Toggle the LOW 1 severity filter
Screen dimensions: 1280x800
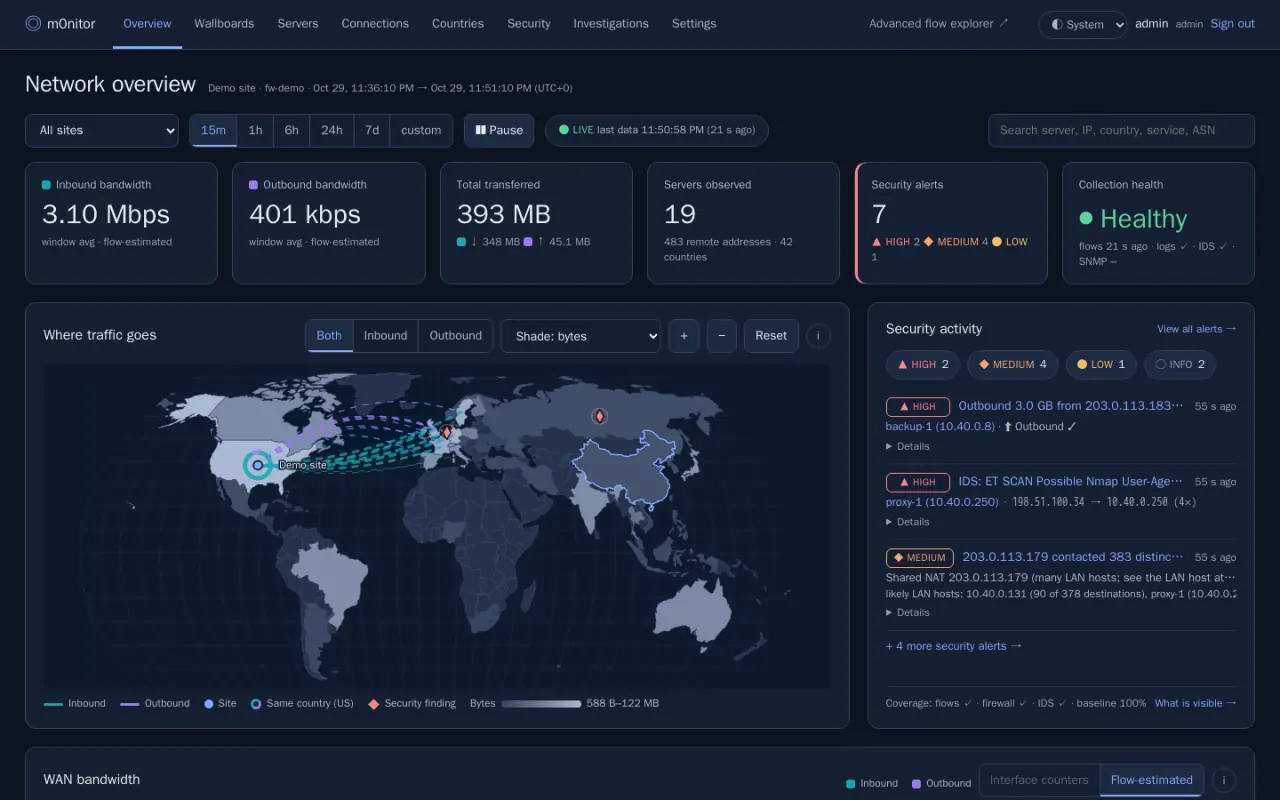coord(1101,365)
